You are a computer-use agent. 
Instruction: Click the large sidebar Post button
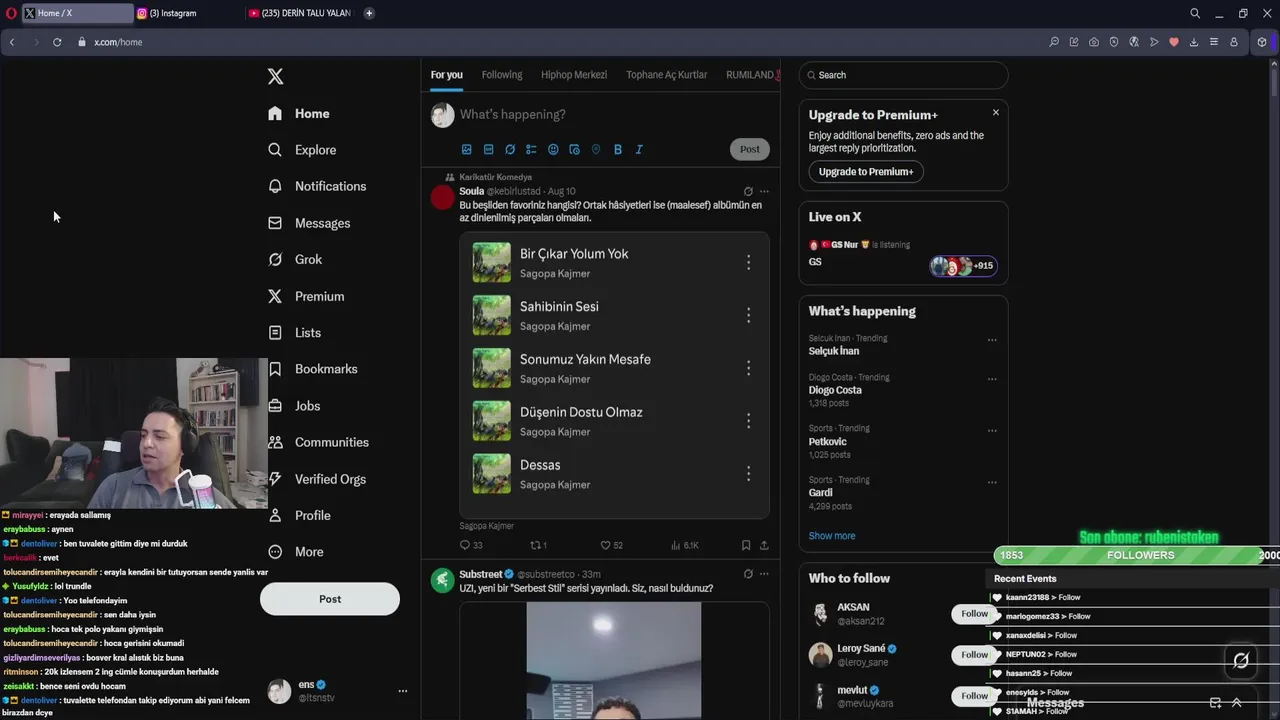coord(330,599)
